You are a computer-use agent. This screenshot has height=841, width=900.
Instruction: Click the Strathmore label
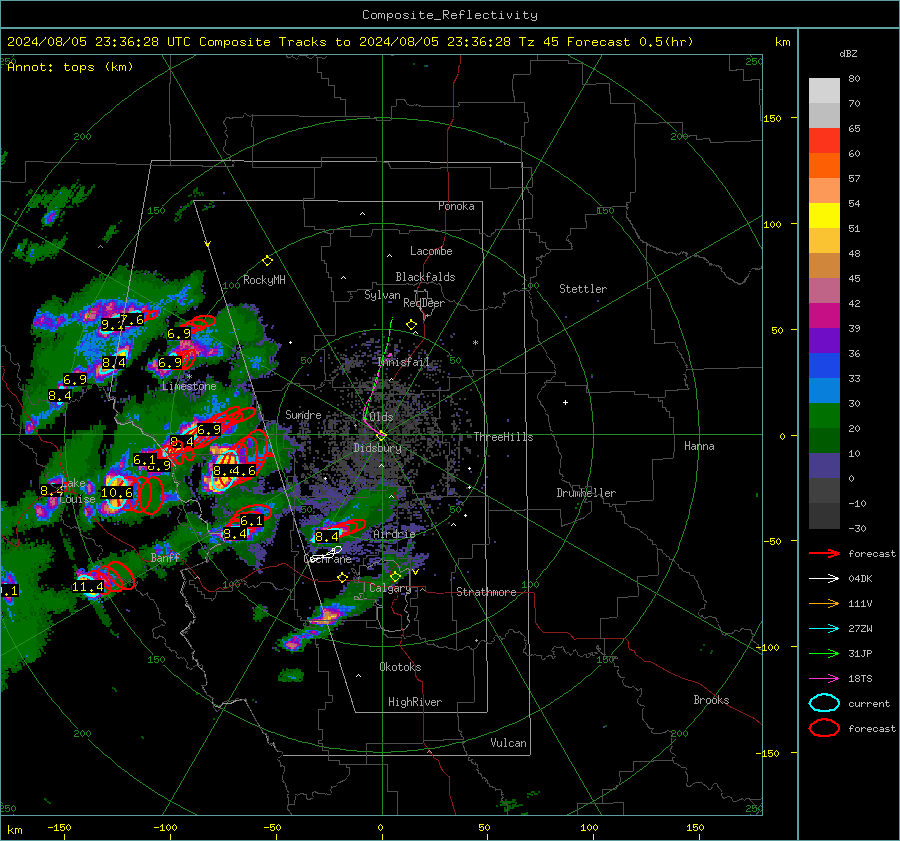(x=486, y=592)
